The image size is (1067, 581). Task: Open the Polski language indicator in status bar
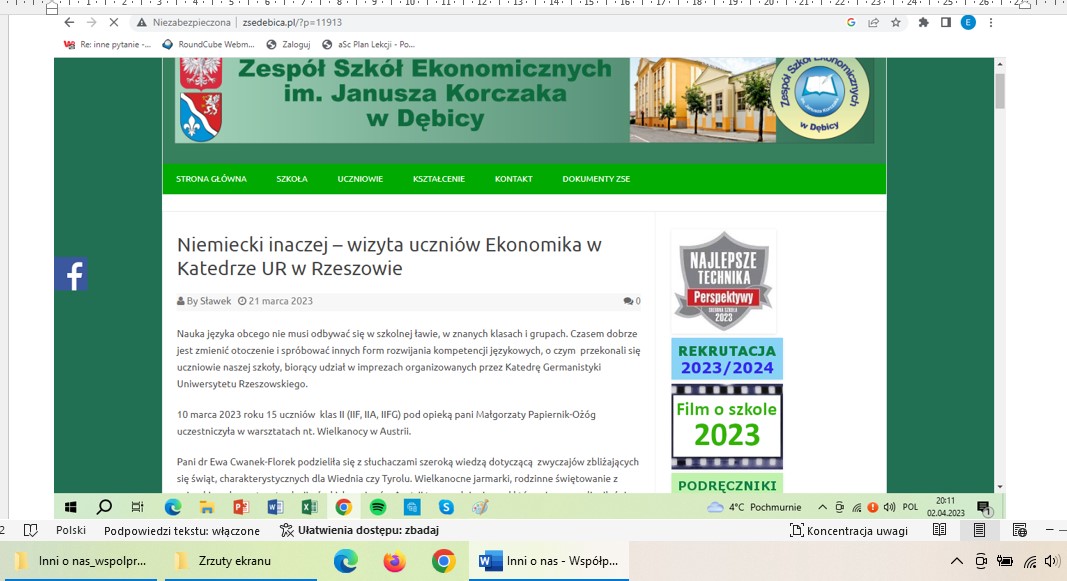pos(70,531)
